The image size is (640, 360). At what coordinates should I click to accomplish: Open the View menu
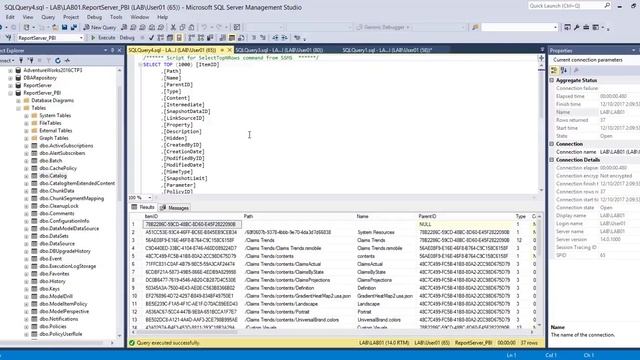28,17
